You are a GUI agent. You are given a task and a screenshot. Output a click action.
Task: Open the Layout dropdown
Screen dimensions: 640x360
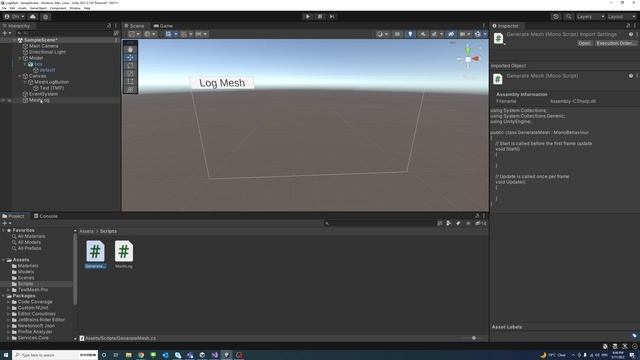pos(622,17)
